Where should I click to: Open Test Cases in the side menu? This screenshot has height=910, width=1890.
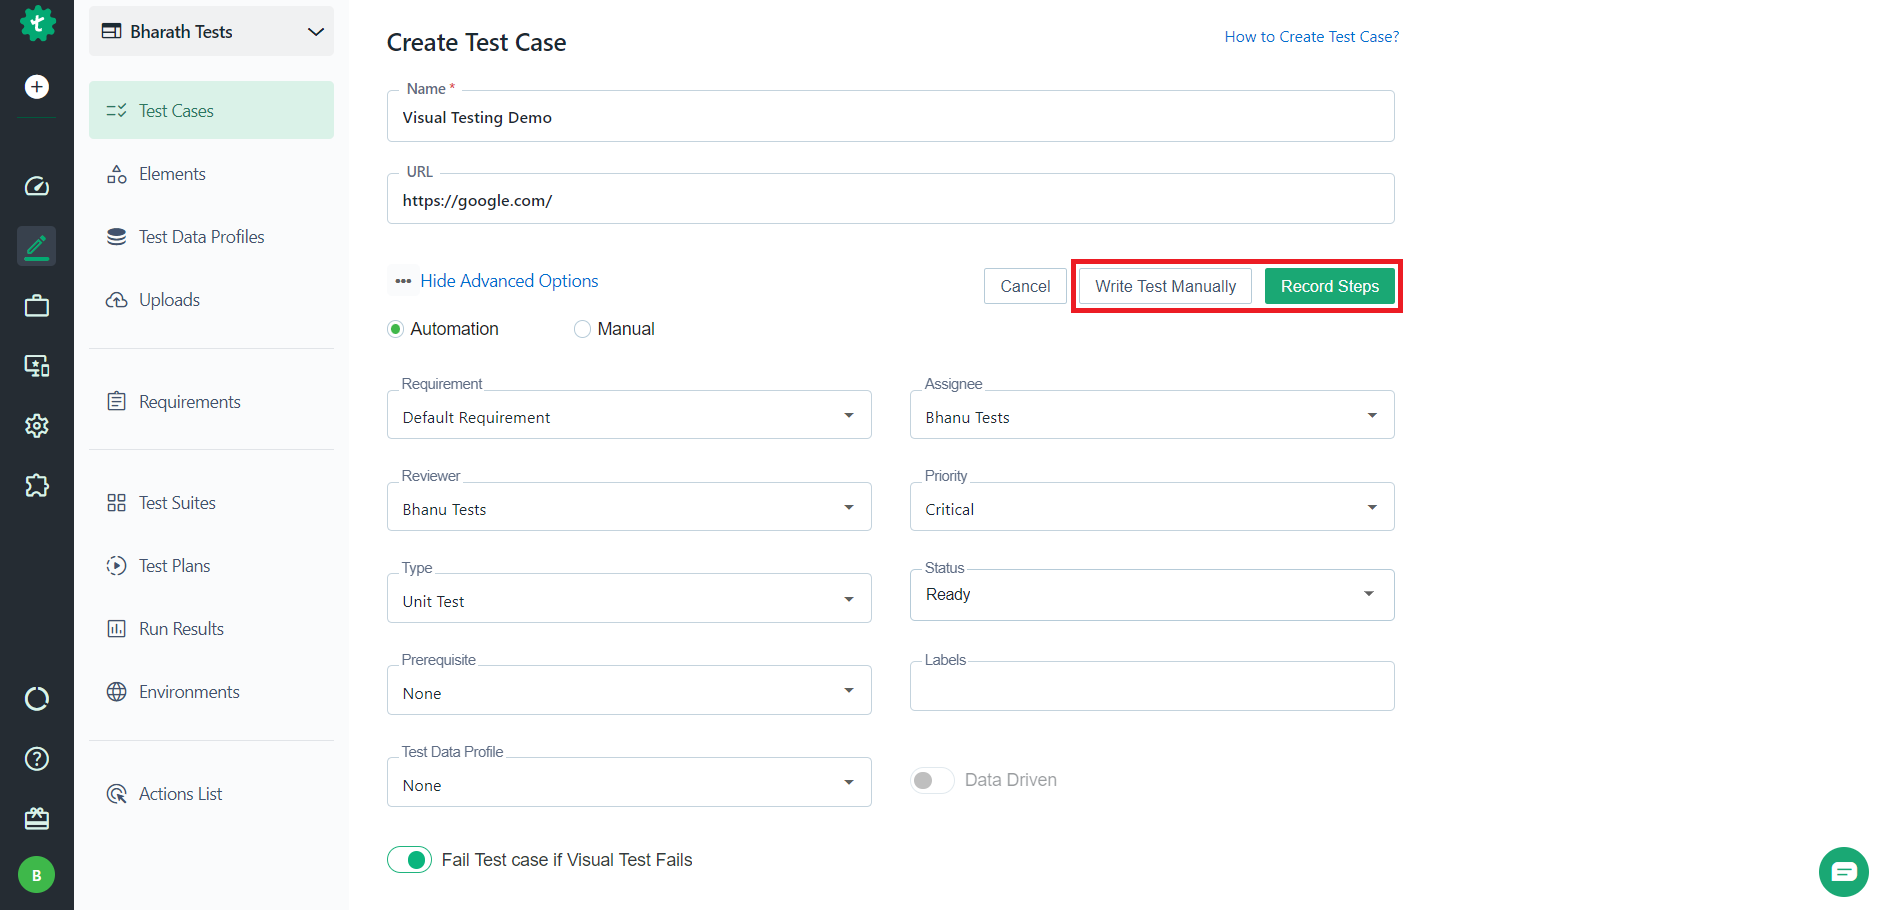(x=211, y=110)
